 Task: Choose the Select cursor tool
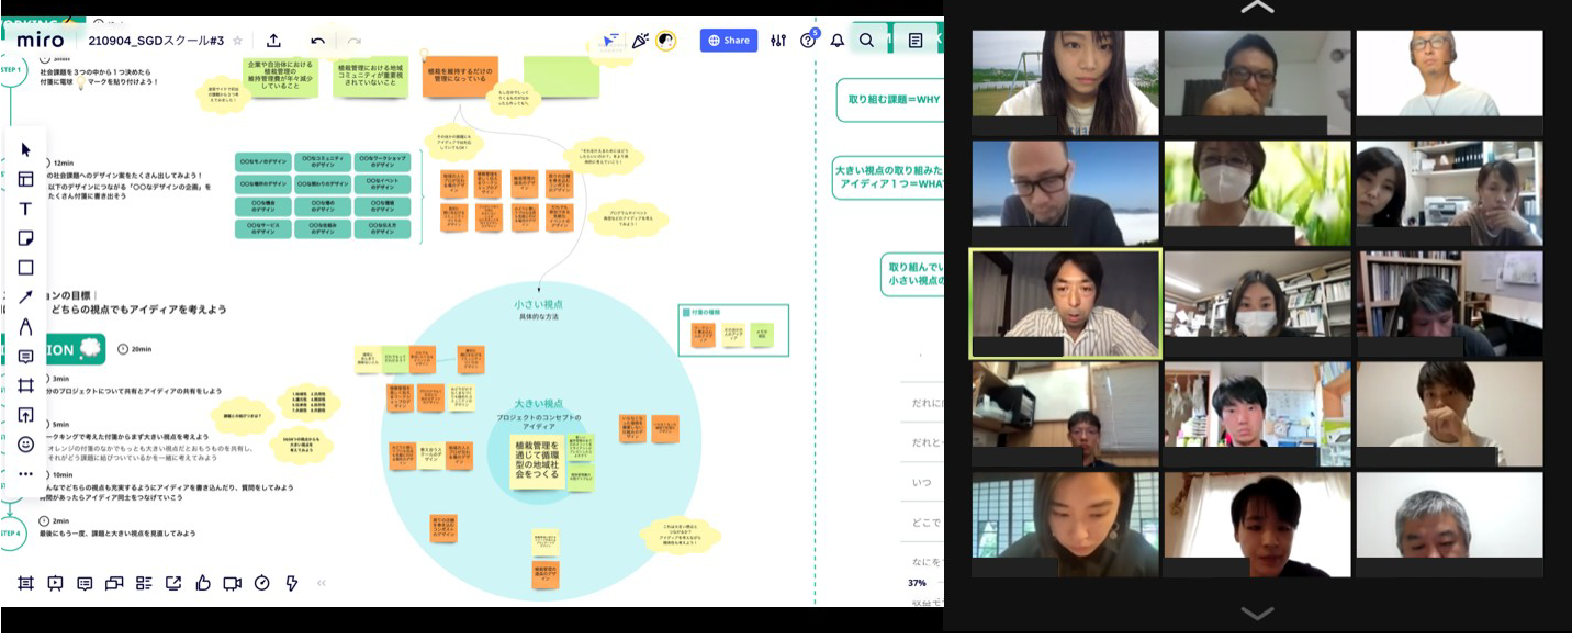(x=26, y=150)
